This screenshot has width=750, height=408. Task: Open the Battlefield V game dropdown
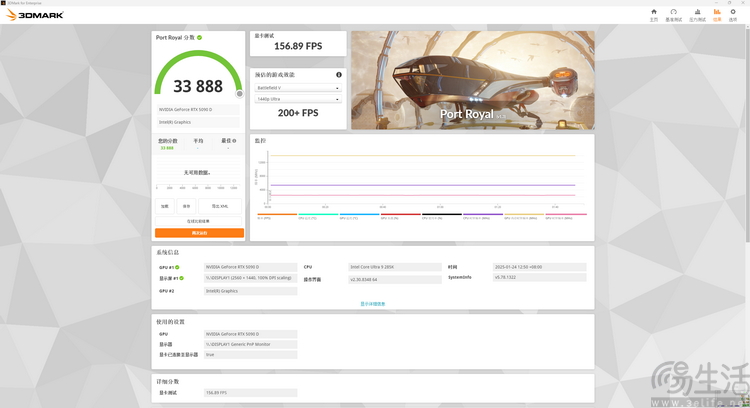[x=298, y=88]
